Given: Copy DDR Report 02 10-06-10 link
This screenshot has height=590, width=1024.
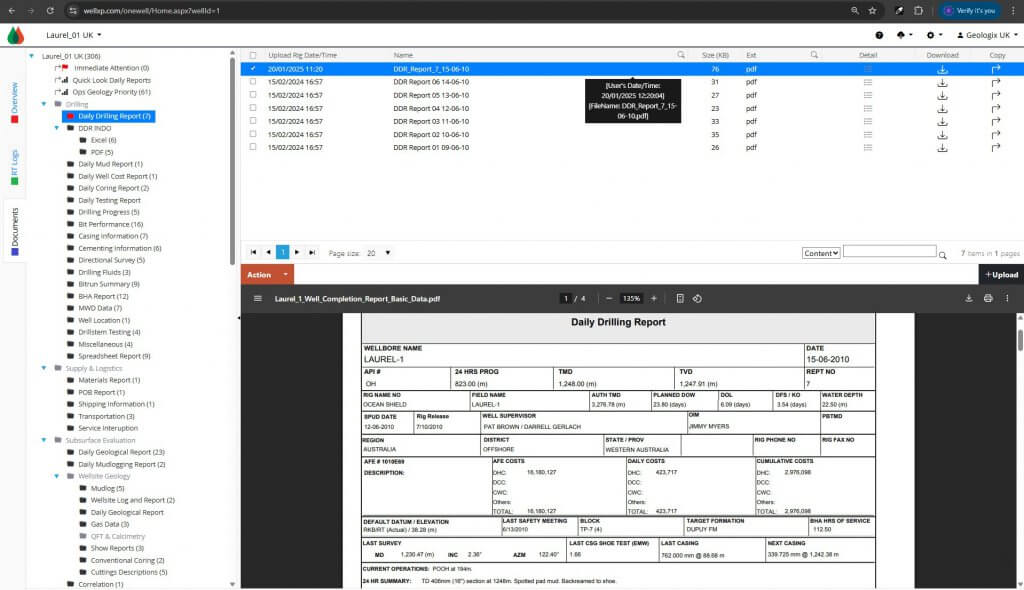Looking at the screenshot, I should tap(995, 135).
